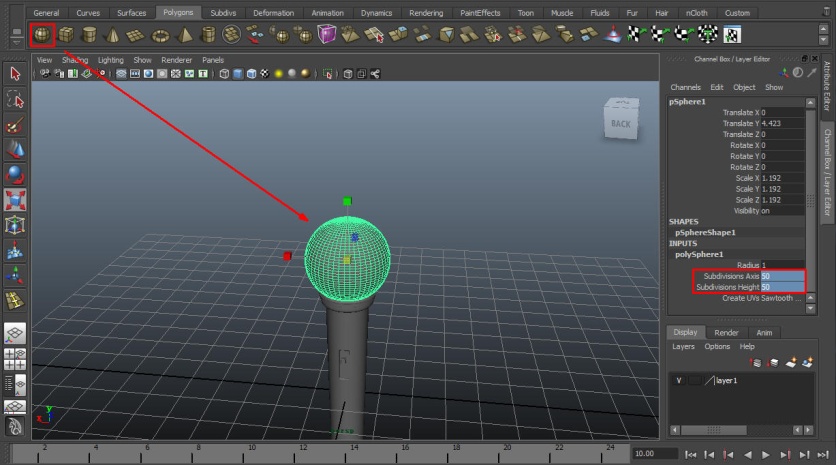
Task: Go to the end of playback range
Action: click(823, 455)
